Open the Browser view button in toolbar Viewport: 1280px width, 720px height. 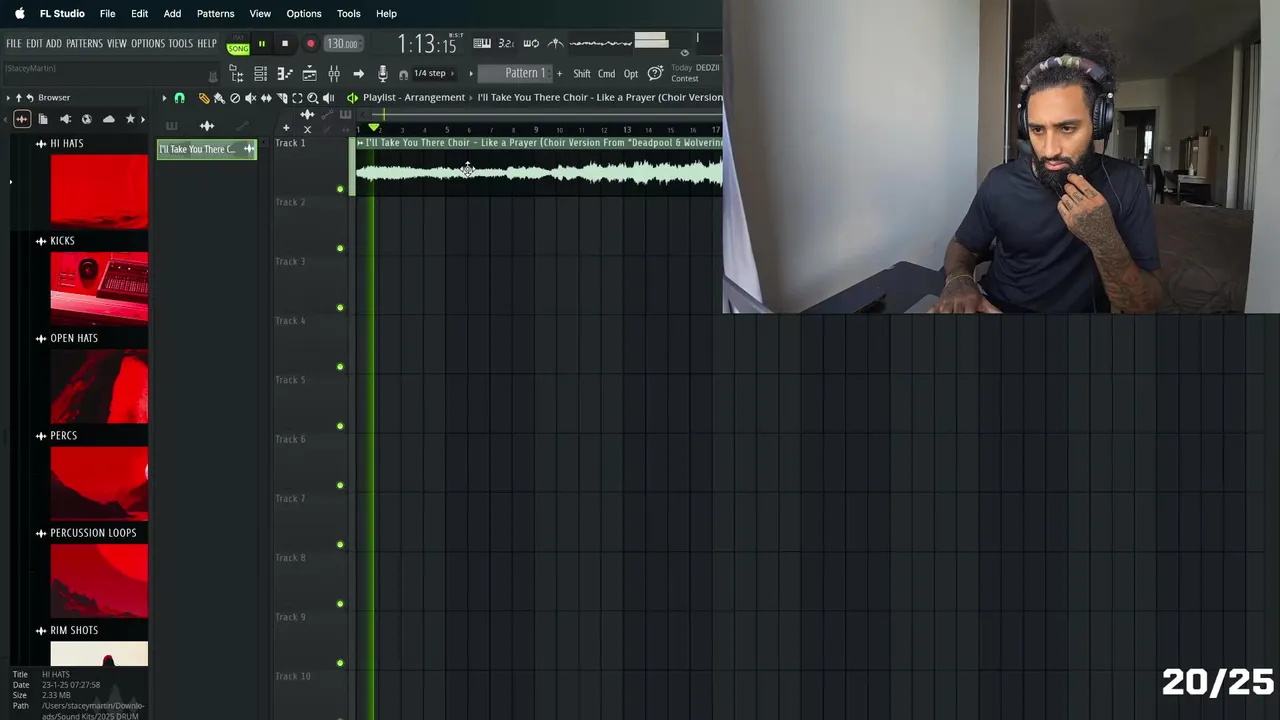(236, 74)
